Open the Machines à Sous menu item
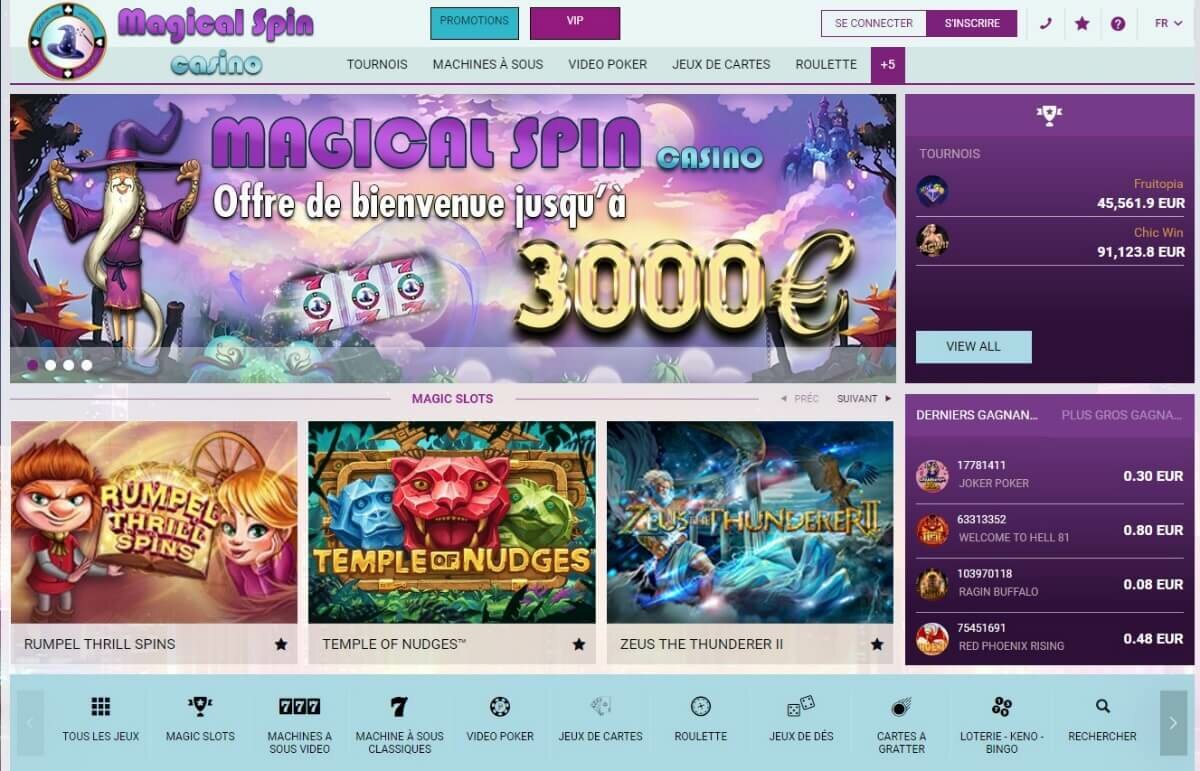 pyautogui.click(x=488, y=64)
